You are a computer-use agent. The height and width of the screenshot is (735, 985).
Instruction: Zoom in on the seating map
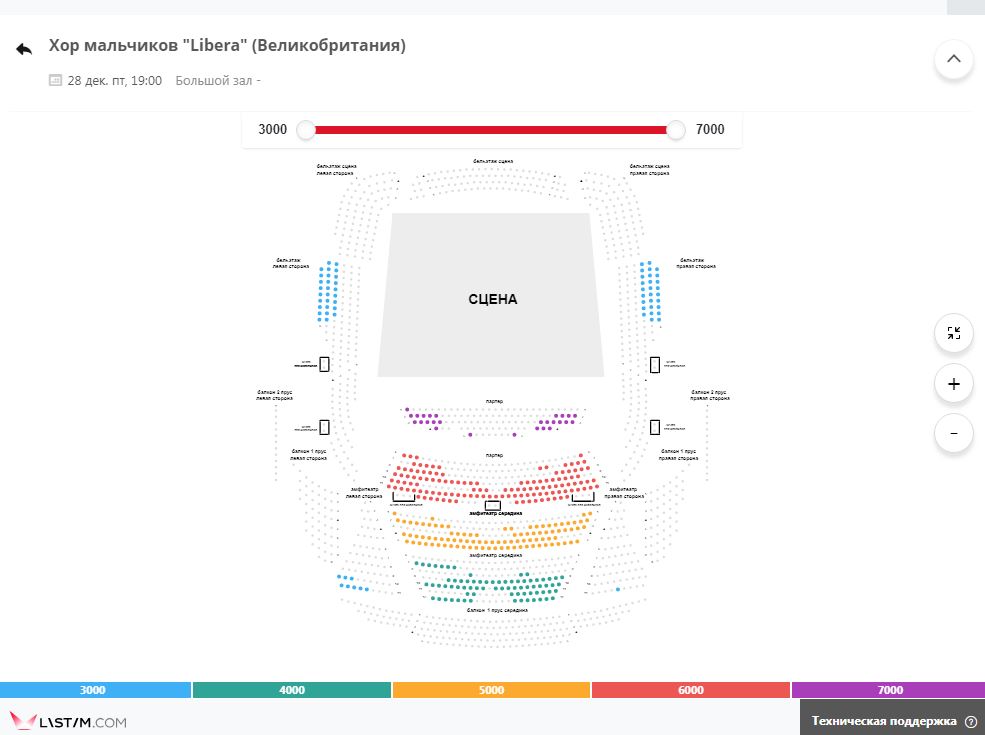954,384
